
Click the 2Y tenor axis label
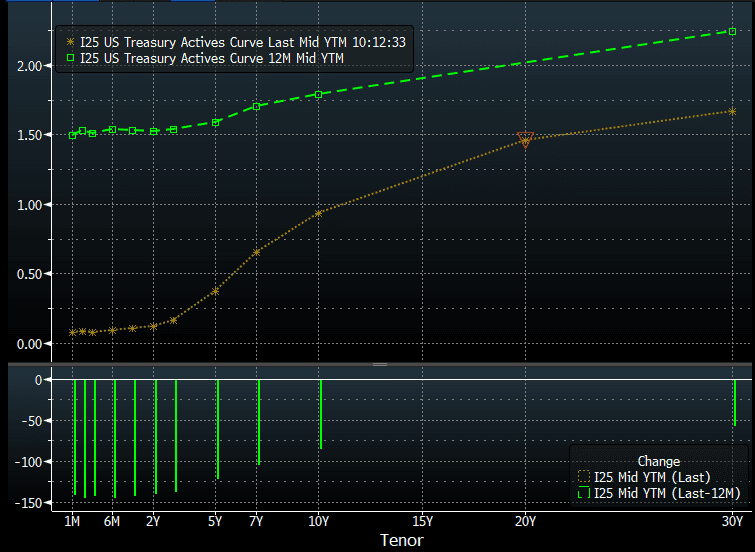point(153,522)
